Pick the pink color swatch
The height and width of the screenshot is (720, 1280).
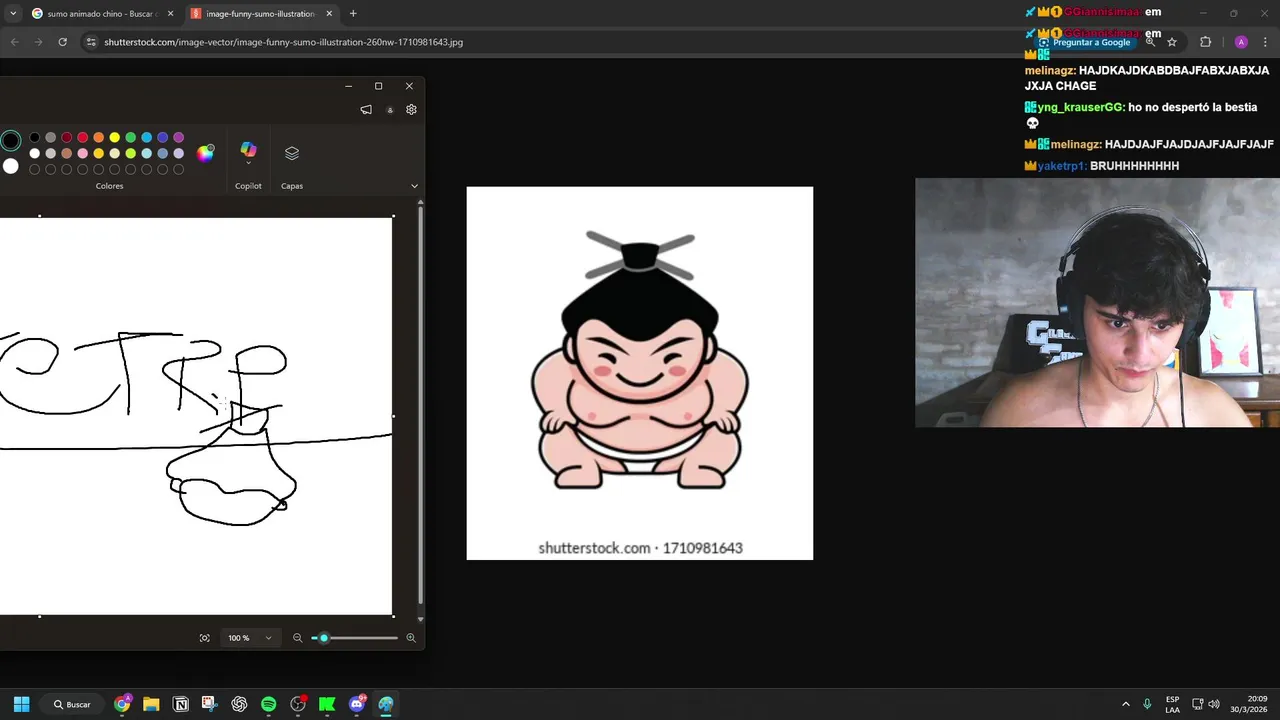(83, 154)
